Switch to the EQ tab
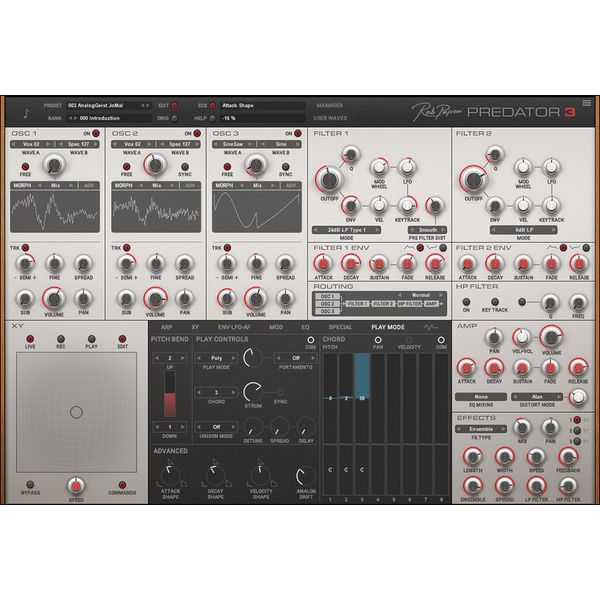 [x=305, y=327]
